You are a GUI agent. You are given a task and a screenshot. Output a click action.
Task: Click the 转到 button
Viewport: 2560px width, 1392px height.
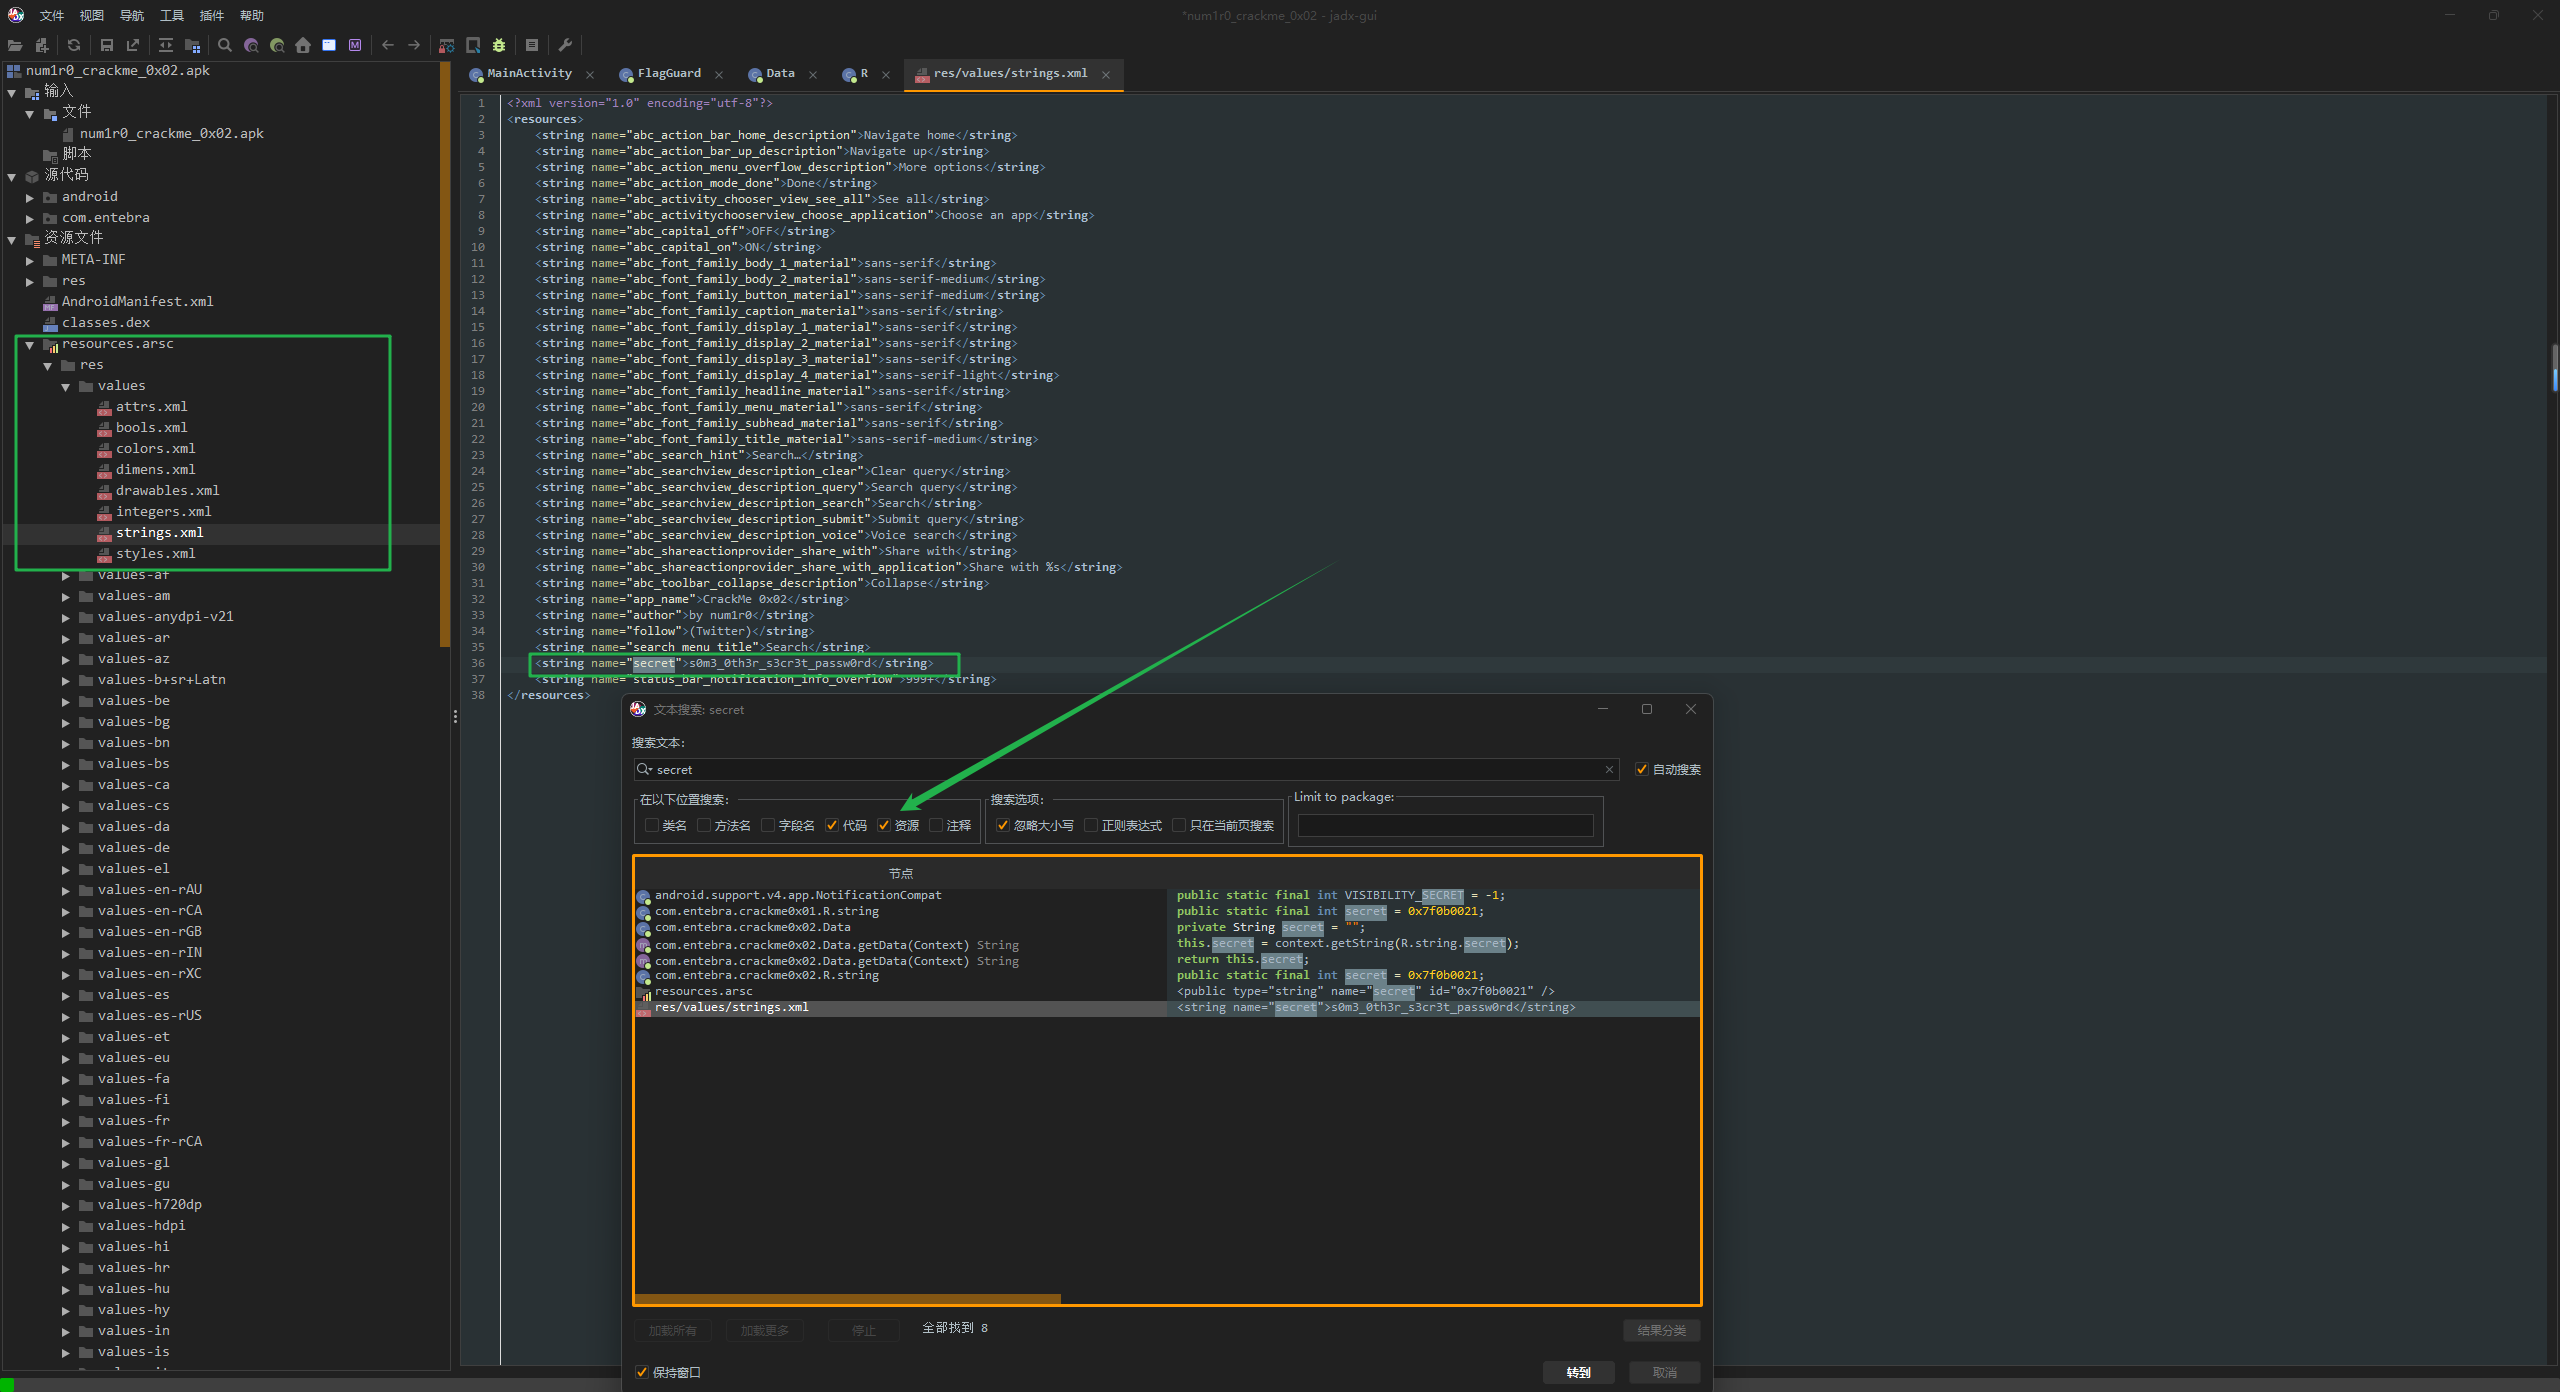click(x=1578, y=1372)
